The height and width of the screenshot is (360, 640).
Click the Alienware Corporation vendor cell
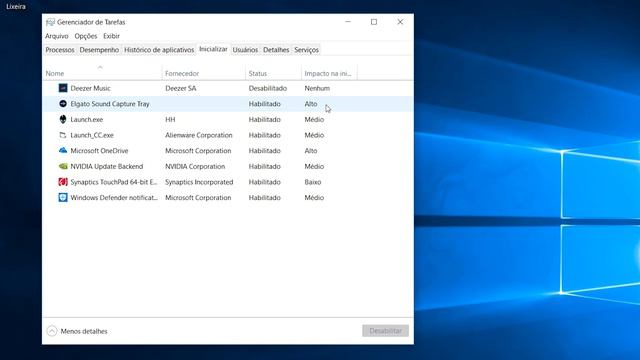pyautogui.click(x=199, y=135)
